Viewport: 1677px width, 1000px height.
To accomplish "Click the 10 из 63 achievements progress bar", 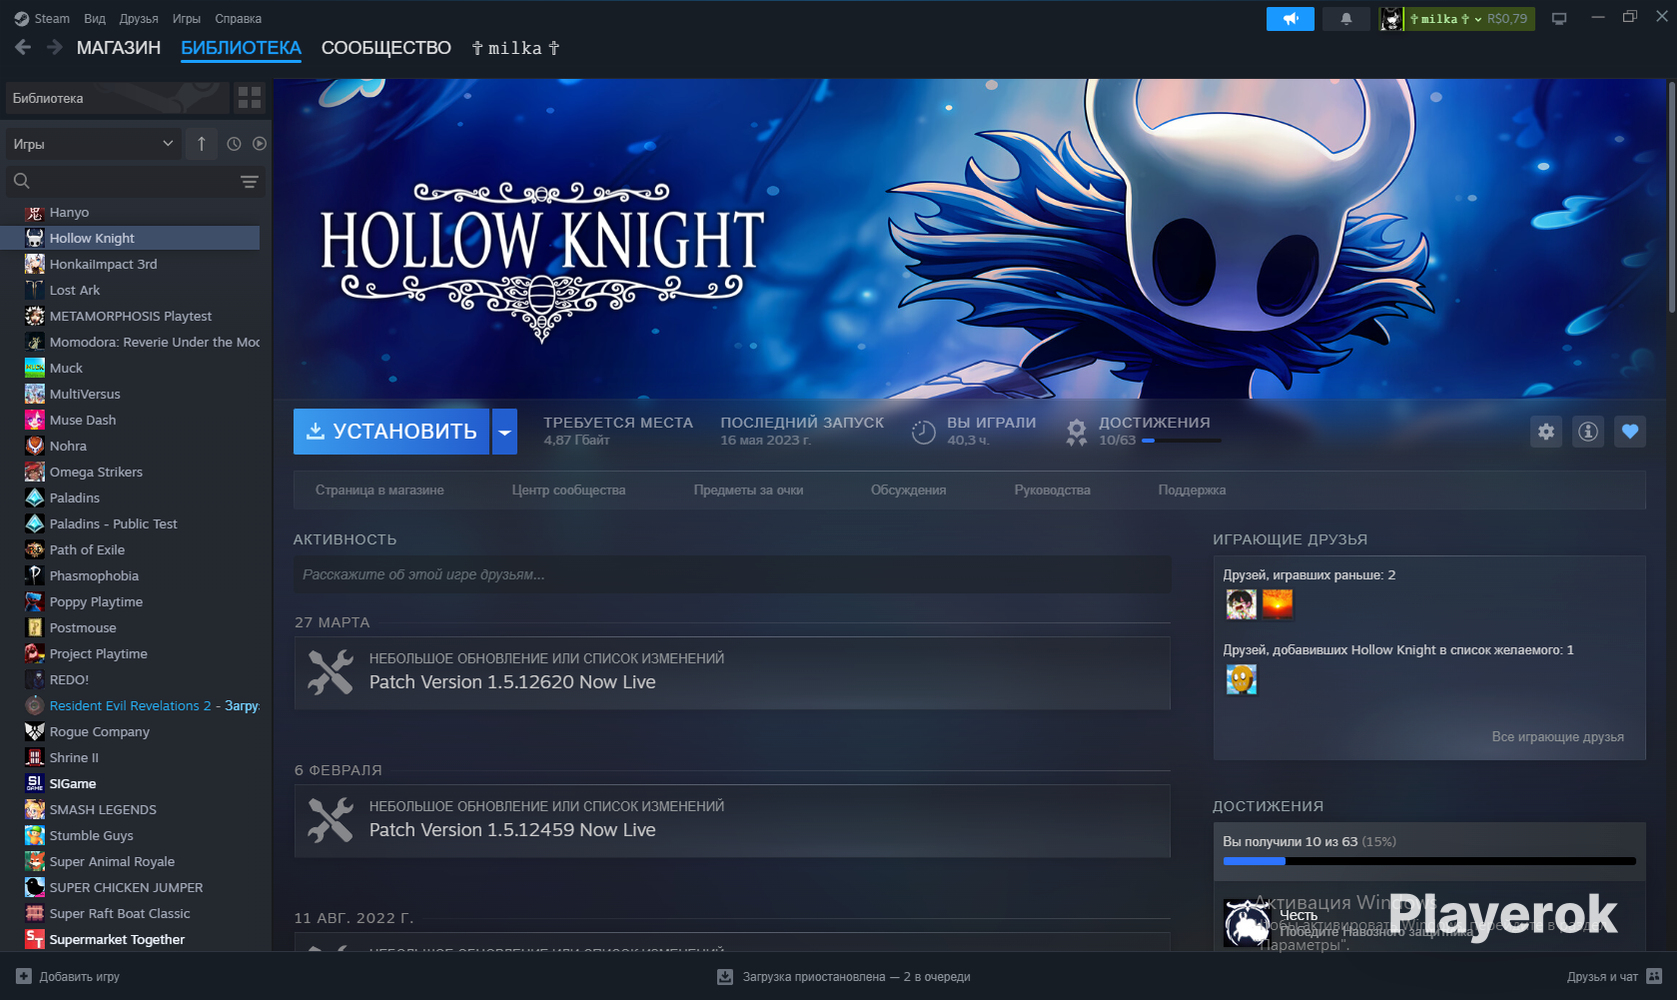I will (1429, 861).
